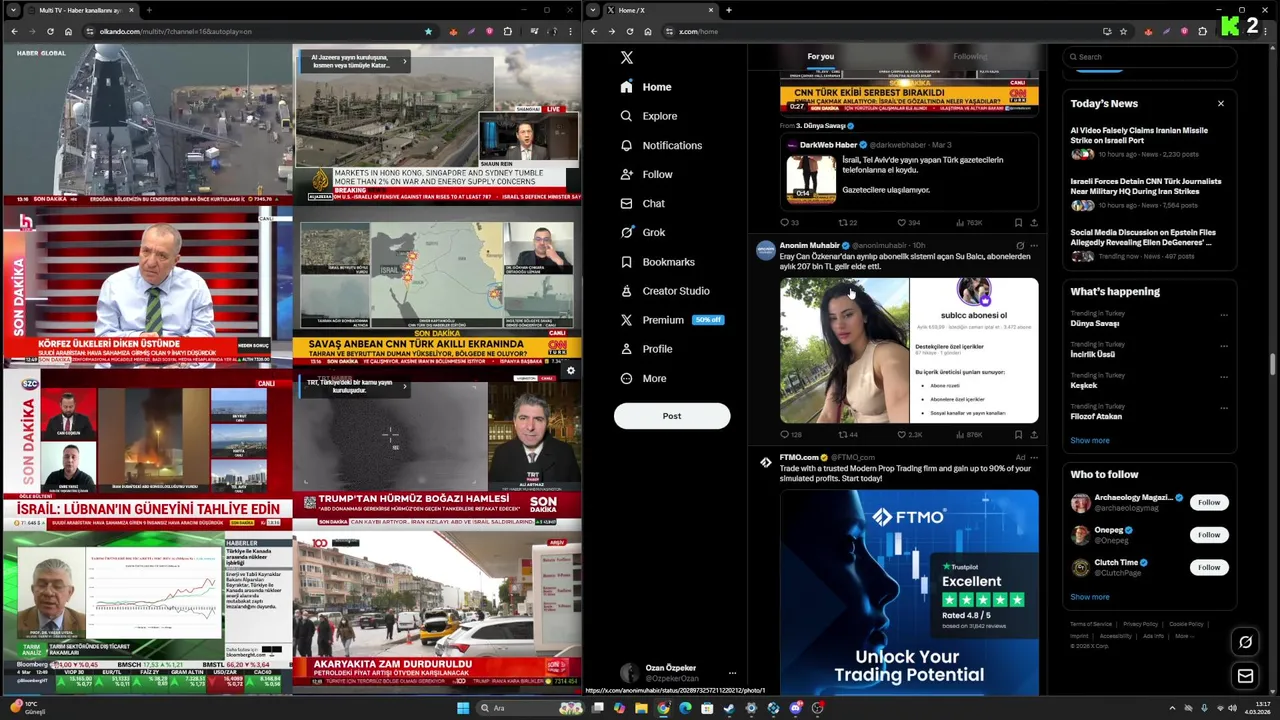Open the Grok floating button
Image resolution: width=1280 pixels, height=720 pixels.
click(1245, 642)
